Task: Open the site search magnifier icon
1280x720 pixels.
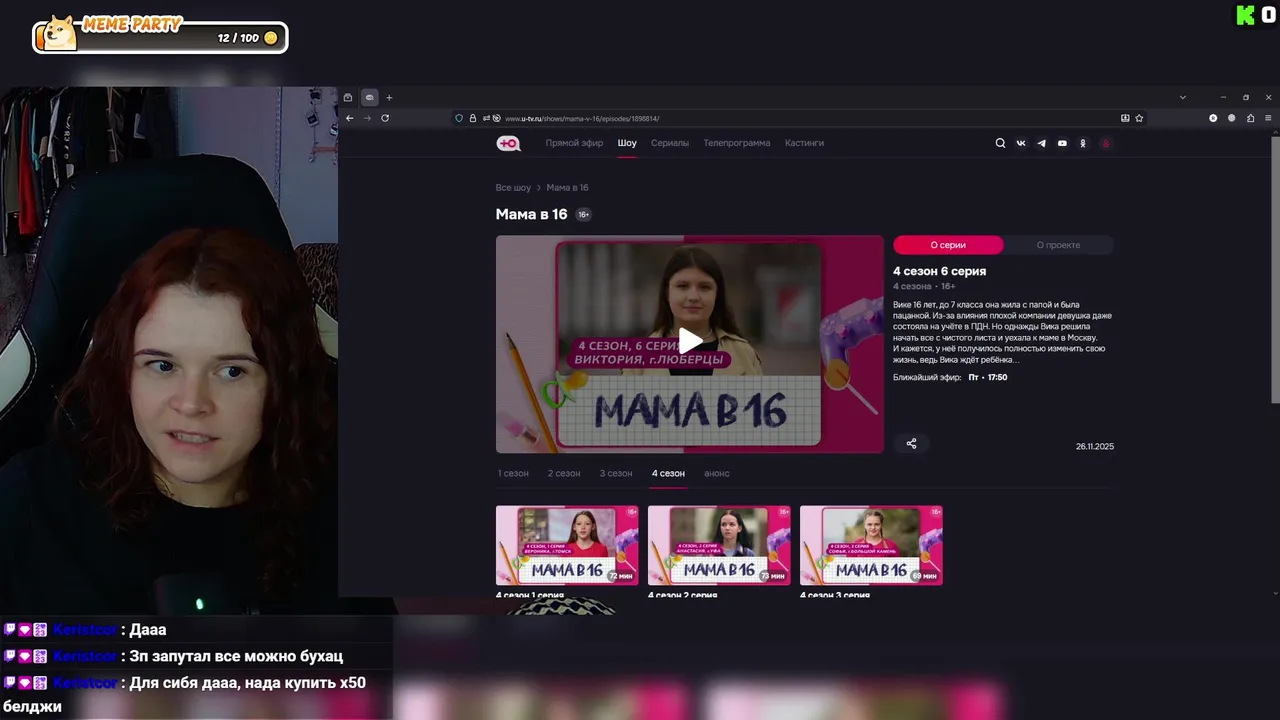Action: 1000,143
